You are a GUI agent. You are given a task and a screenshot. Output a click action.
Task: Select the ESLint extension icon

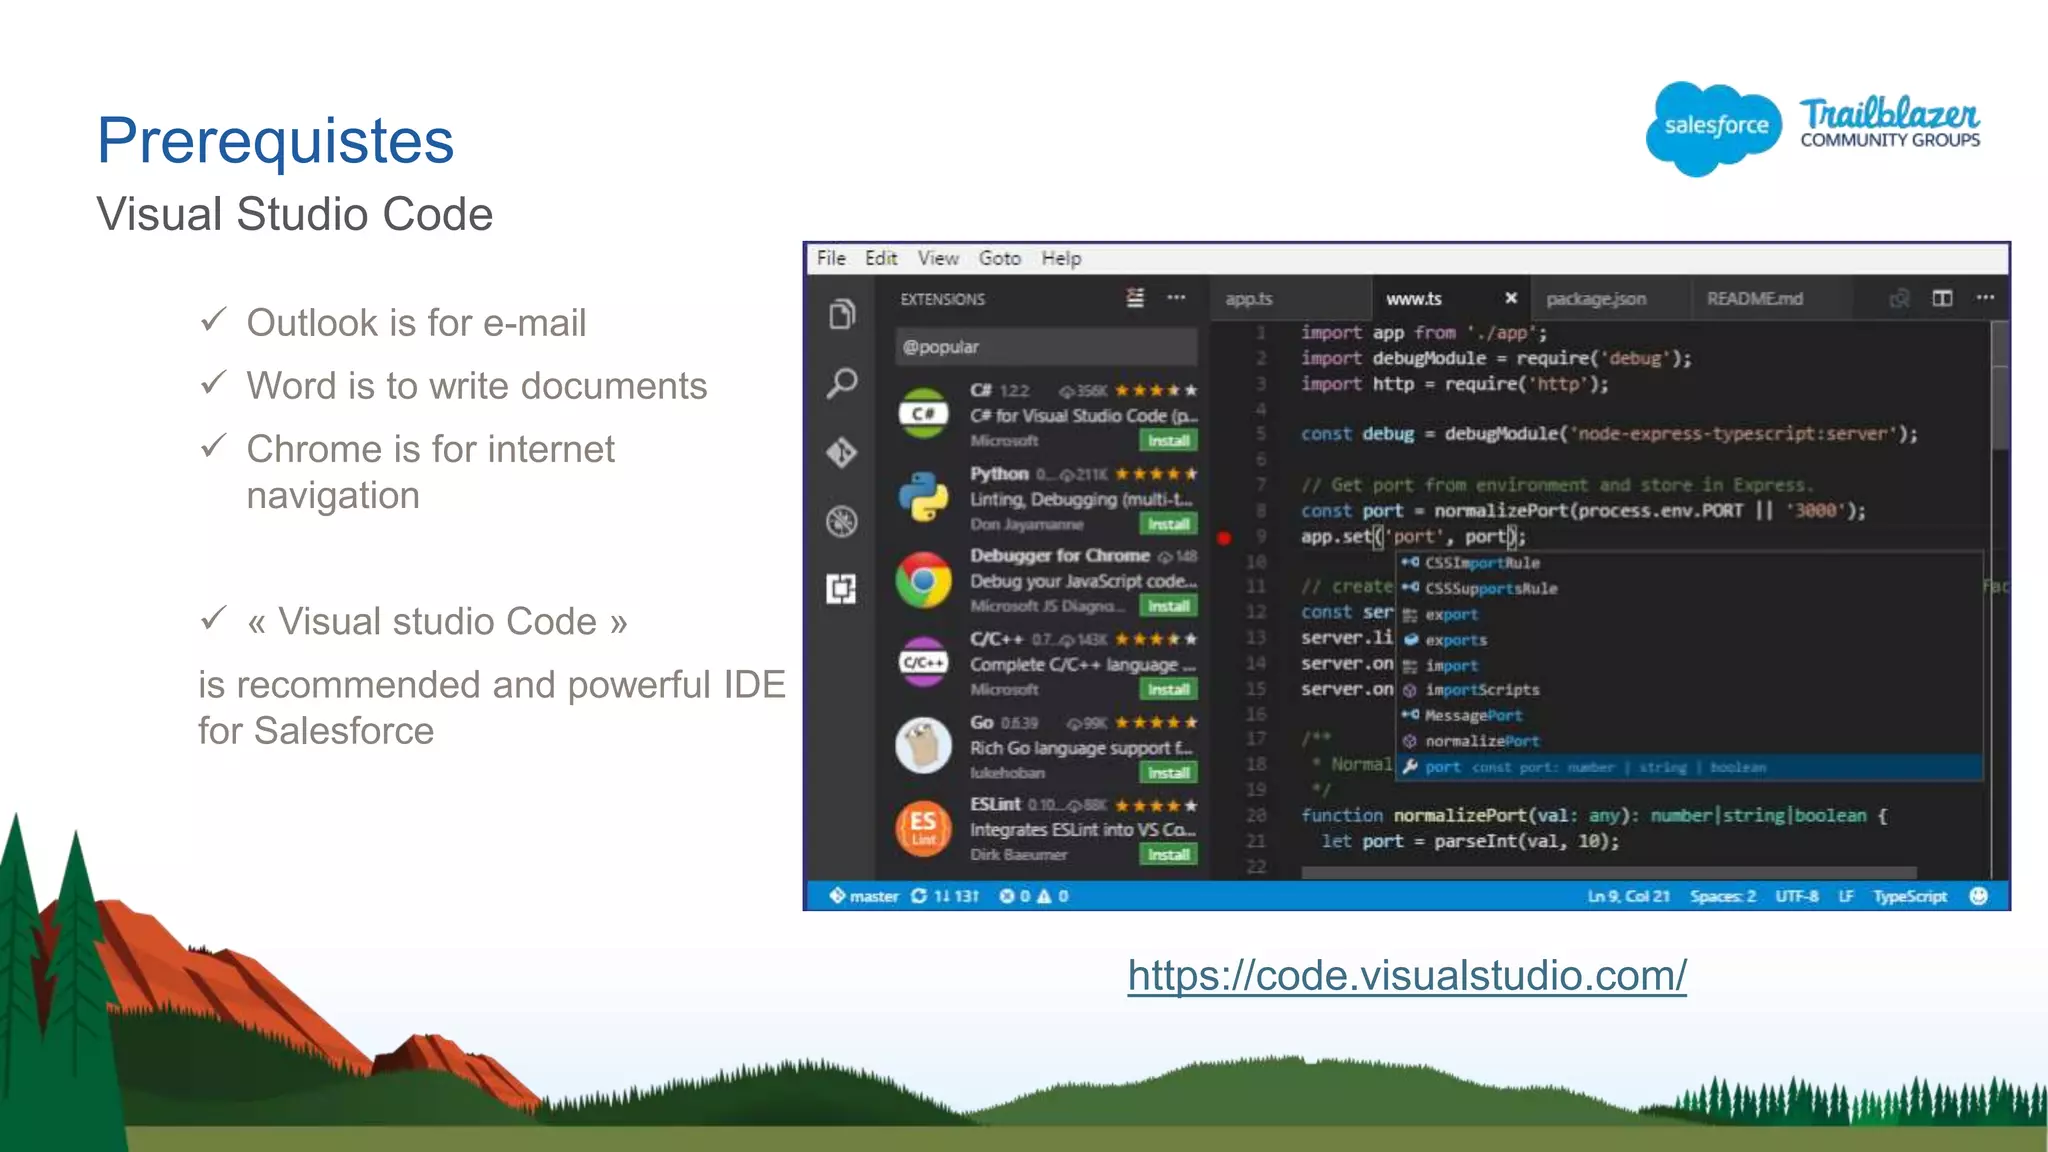click(923, 828)
